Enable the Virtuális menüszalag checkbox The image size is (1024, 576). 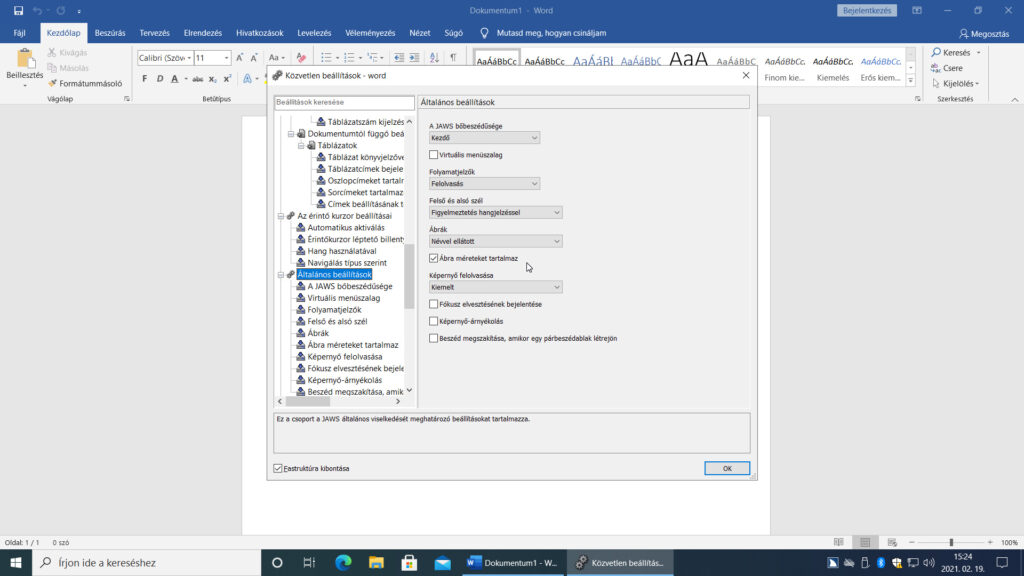click(434, 155)
